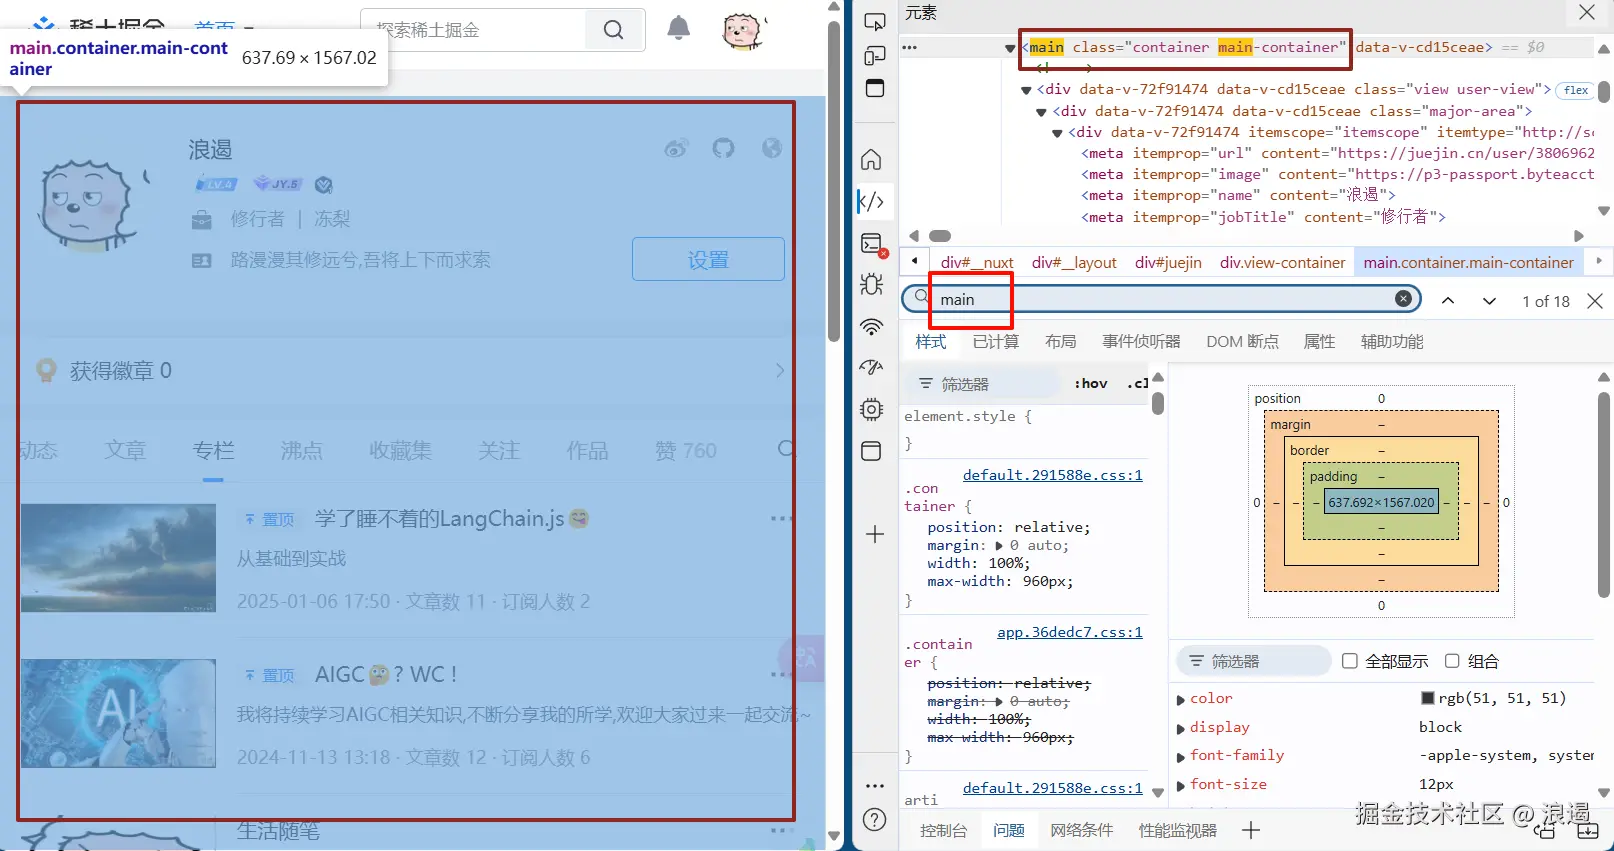Collapse the main container element node
Viewport: 1614px width, 851px height.
point(1010,48)
